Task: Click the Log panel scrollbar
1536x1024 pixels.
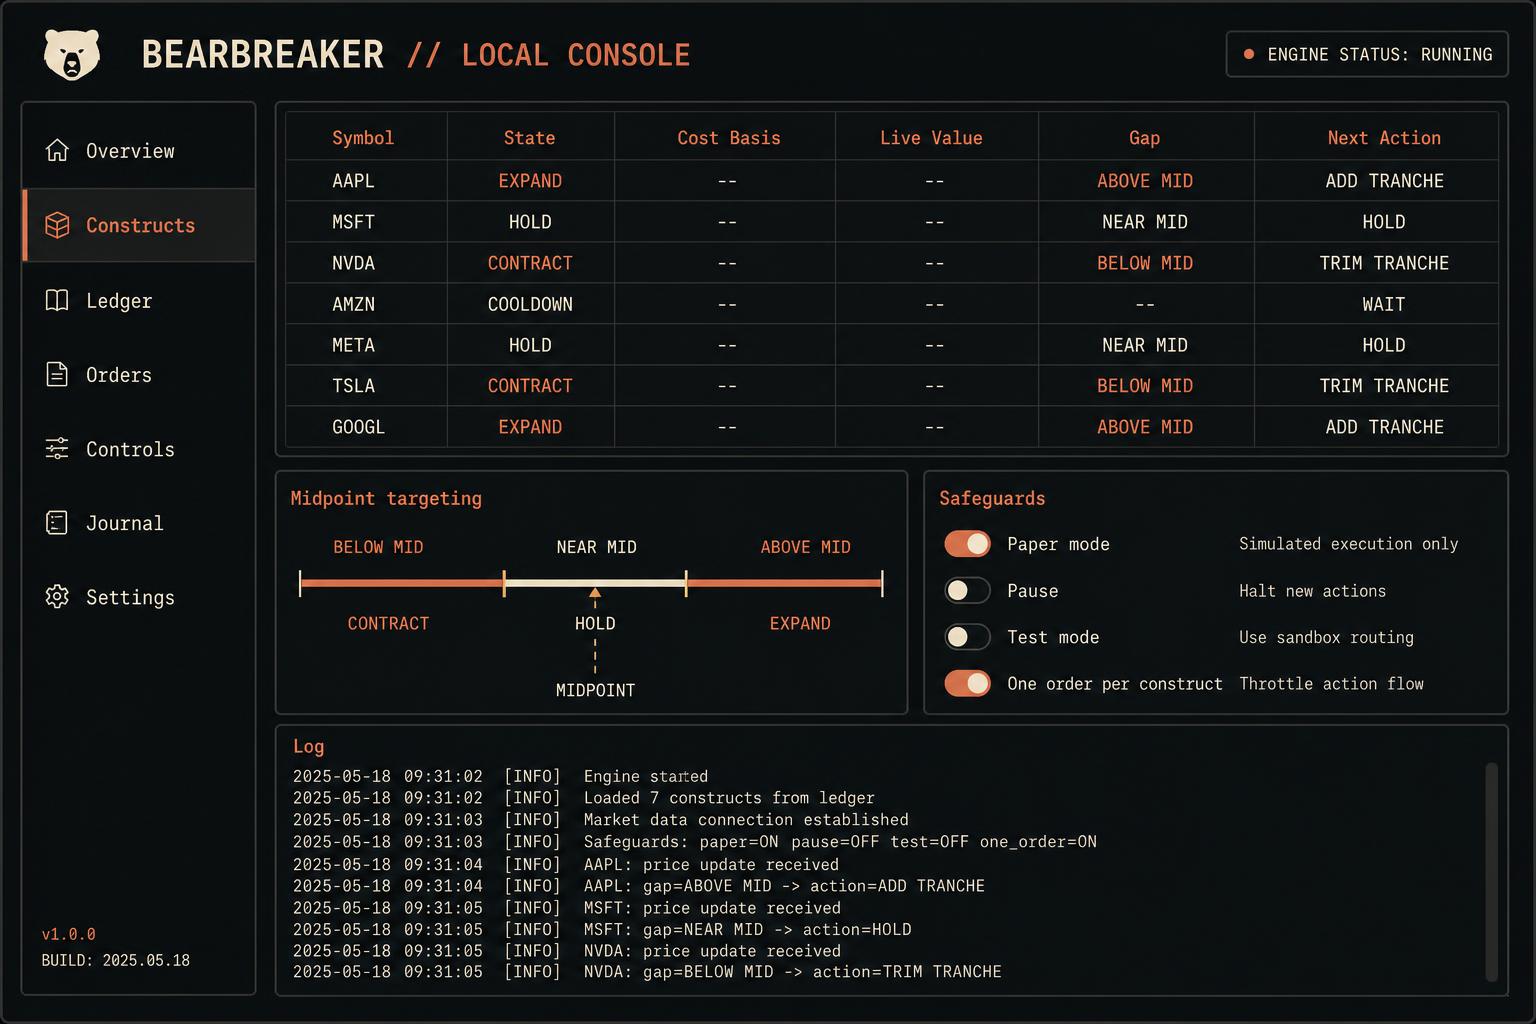Action: pyautogui.click(x=1491, y=871)
